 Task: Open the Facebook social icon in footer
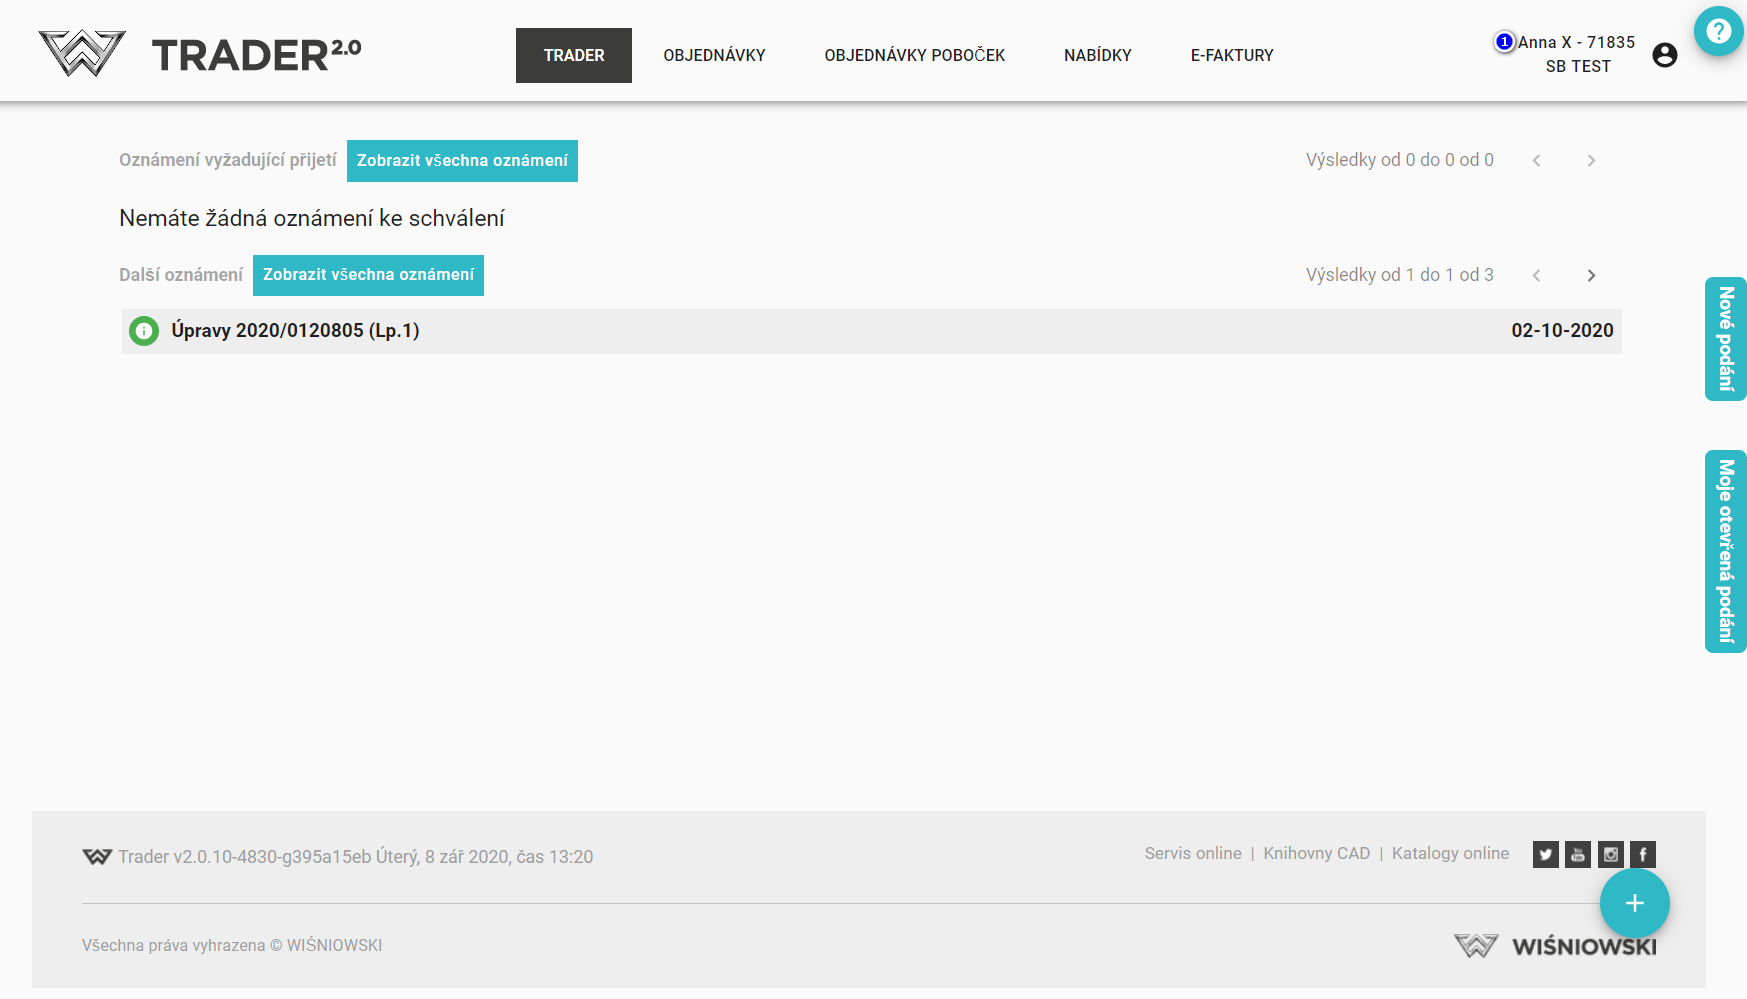click(1642, 854)
